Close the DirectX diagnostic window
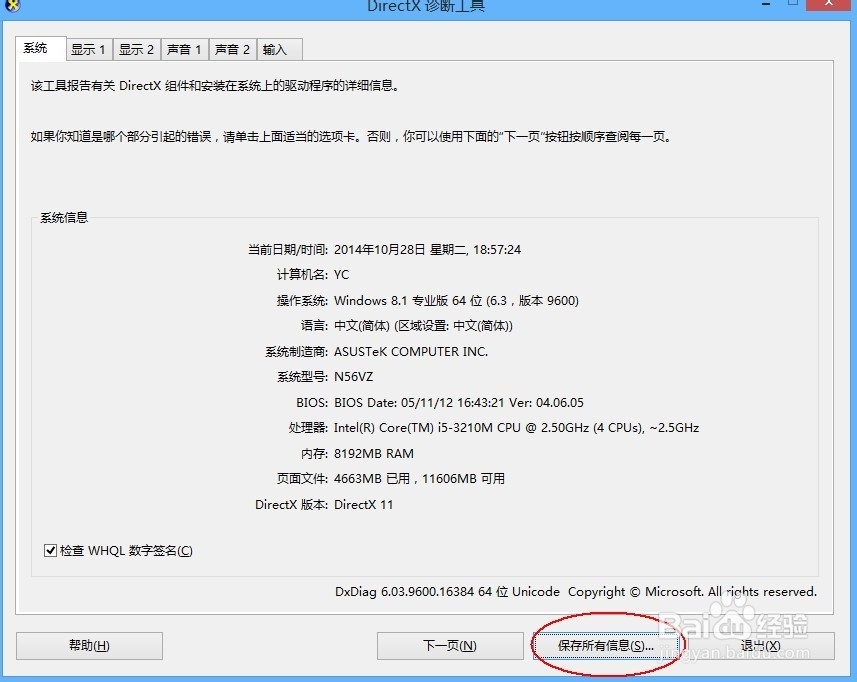 coord(828,3)
